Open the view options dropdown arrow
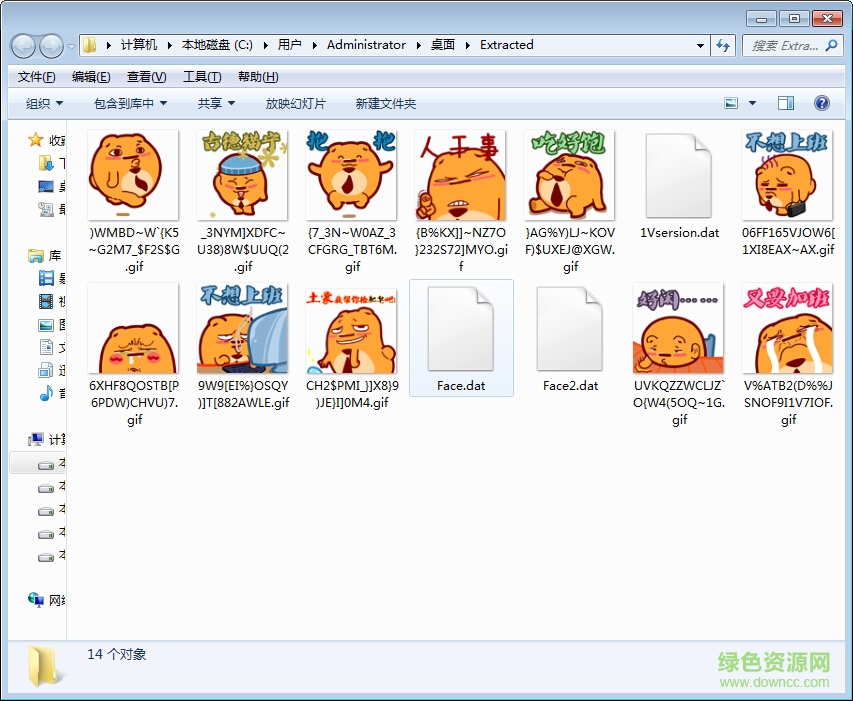853x701 pixels. [x=753, y=103]
